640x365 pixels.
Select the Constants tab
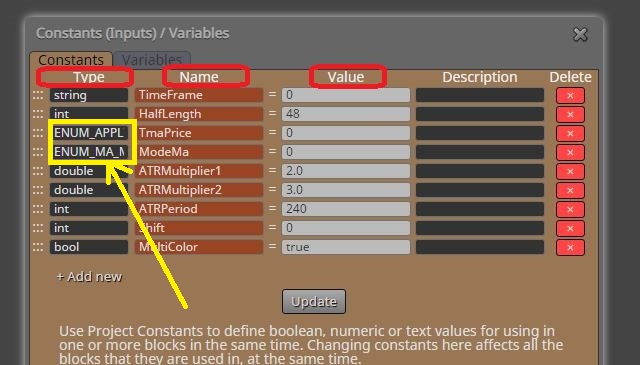(71, 60)
